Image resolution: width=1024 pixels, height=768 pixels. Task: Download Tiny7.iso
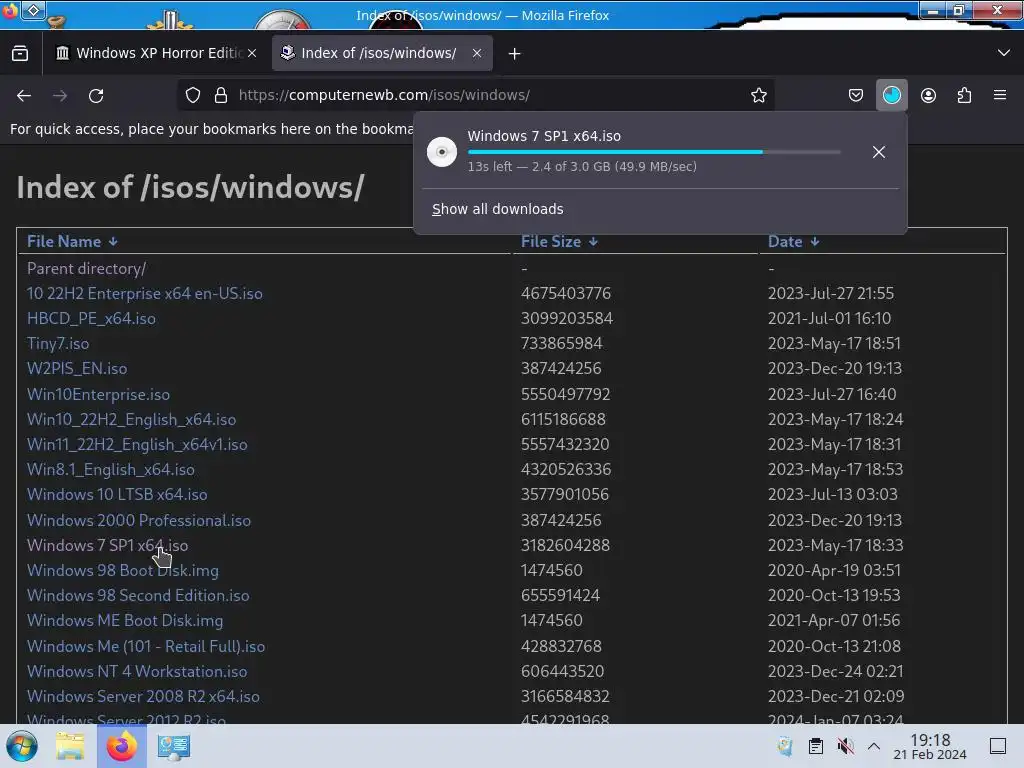pos(58,344)
